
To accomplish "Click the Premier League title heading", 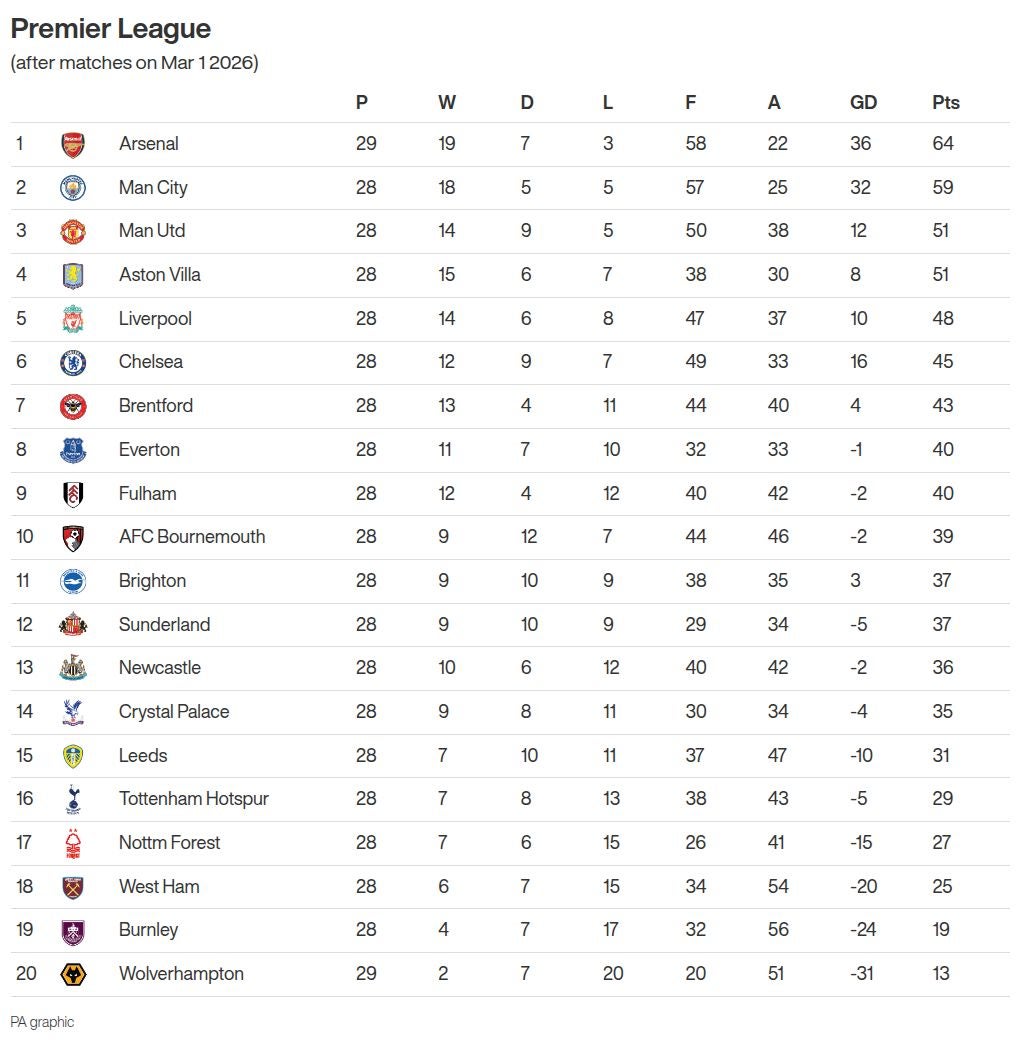I will [x=110, y=29].
